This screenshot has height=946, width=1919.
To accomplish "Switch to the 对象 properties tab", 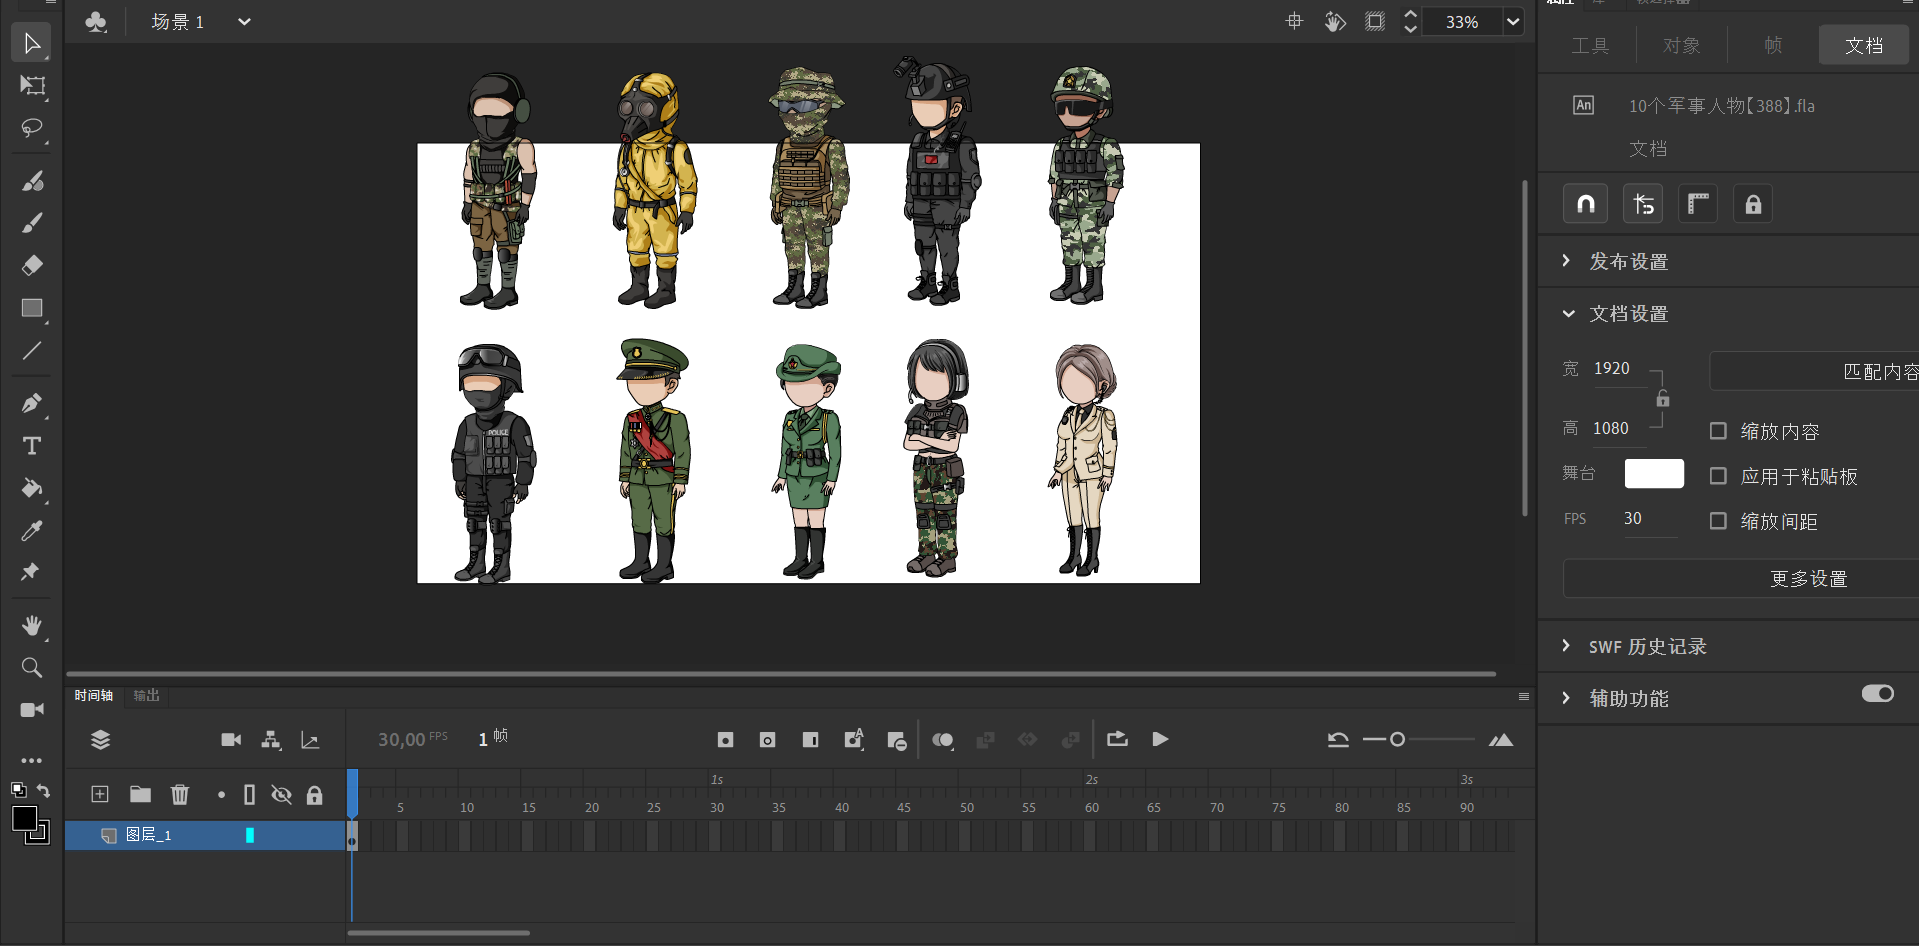I will pos(1681,46).
